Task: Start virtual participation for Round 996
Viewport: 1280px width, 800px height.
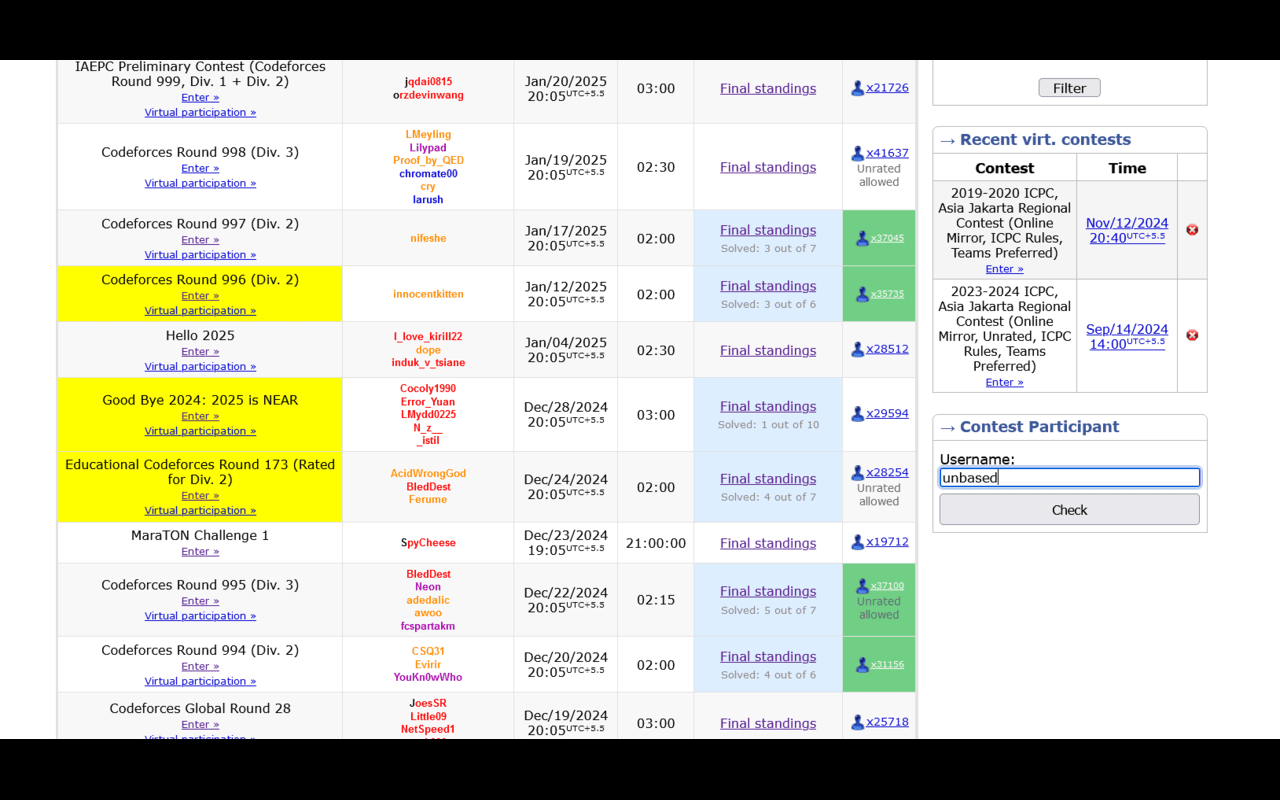Action: click(x=200, y=311)
